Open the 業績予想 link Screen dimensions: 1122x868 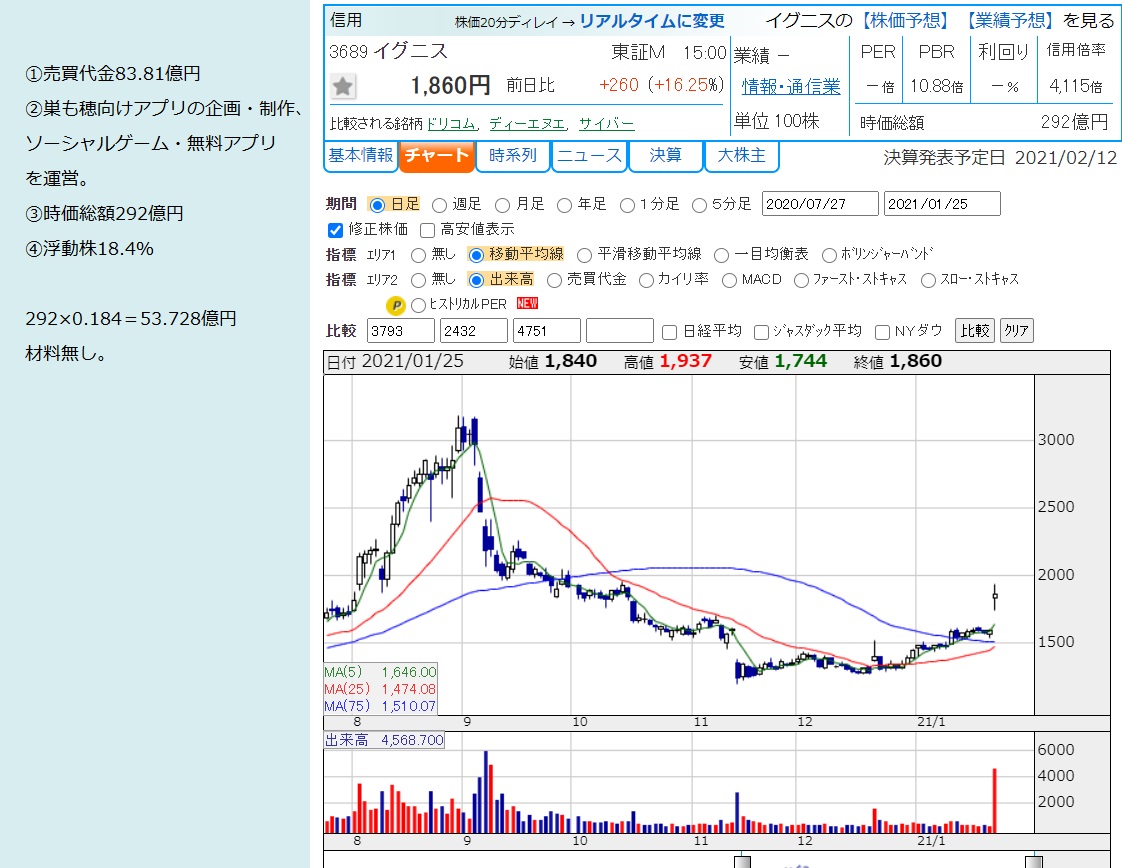(1009, 21)
